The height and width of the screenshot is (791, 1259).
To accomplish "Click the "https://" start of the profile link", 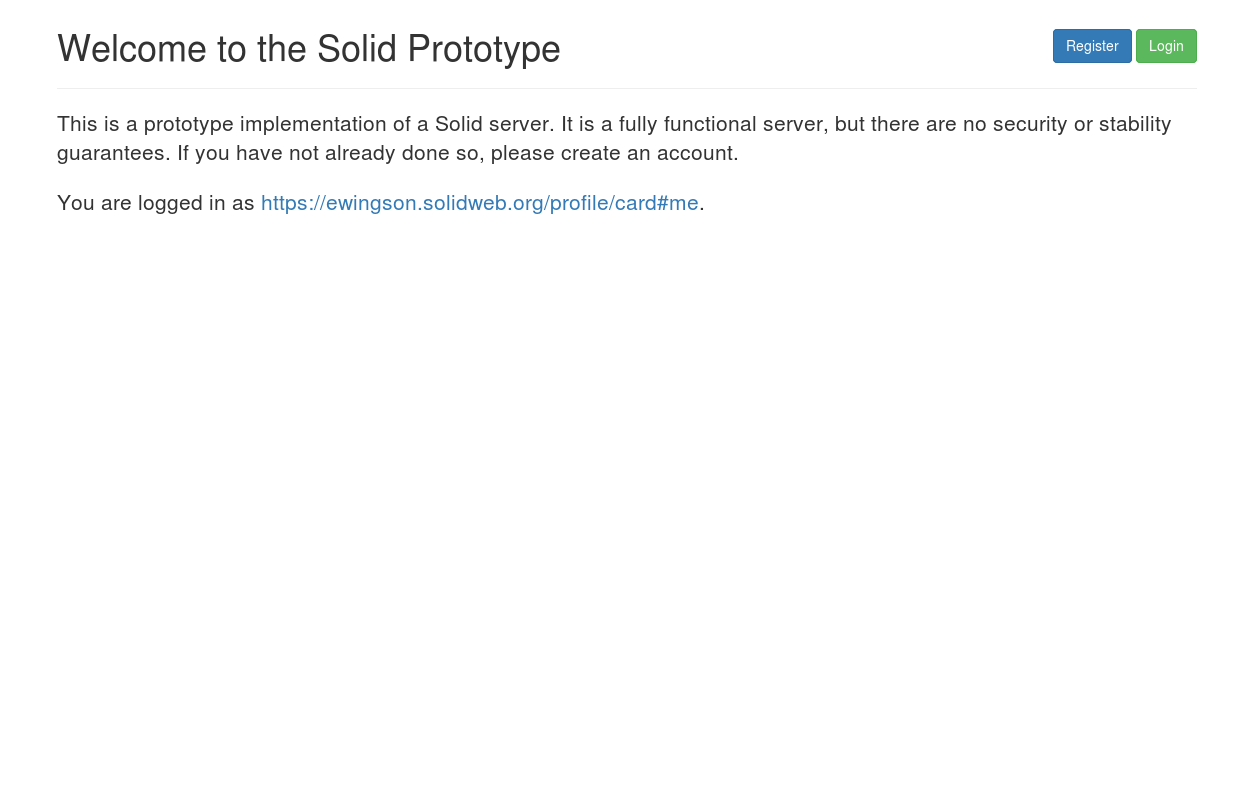I will [x=292, y=203].
